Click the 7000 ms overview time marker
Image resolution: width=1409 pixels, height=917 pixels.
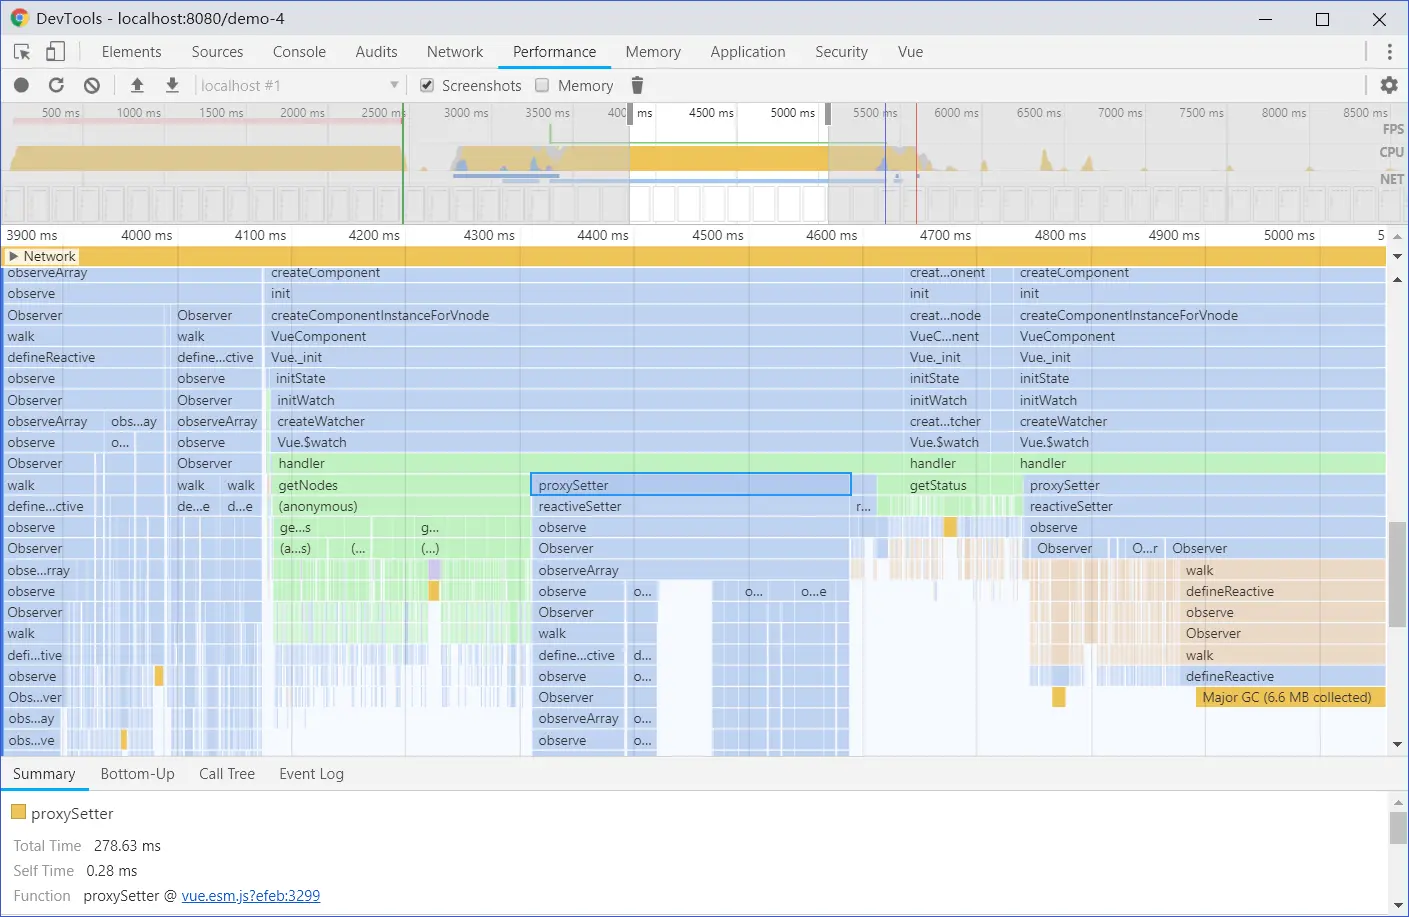click(1119, 113)
